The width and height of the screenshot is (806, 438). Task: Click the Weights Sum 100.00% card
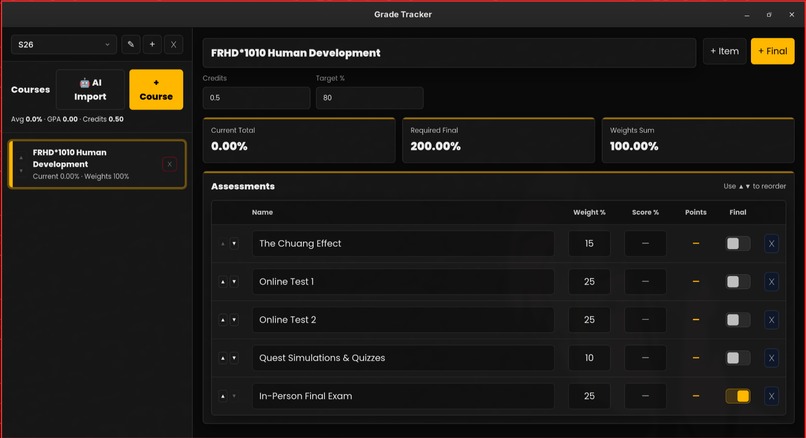click(x=698, y=140)
